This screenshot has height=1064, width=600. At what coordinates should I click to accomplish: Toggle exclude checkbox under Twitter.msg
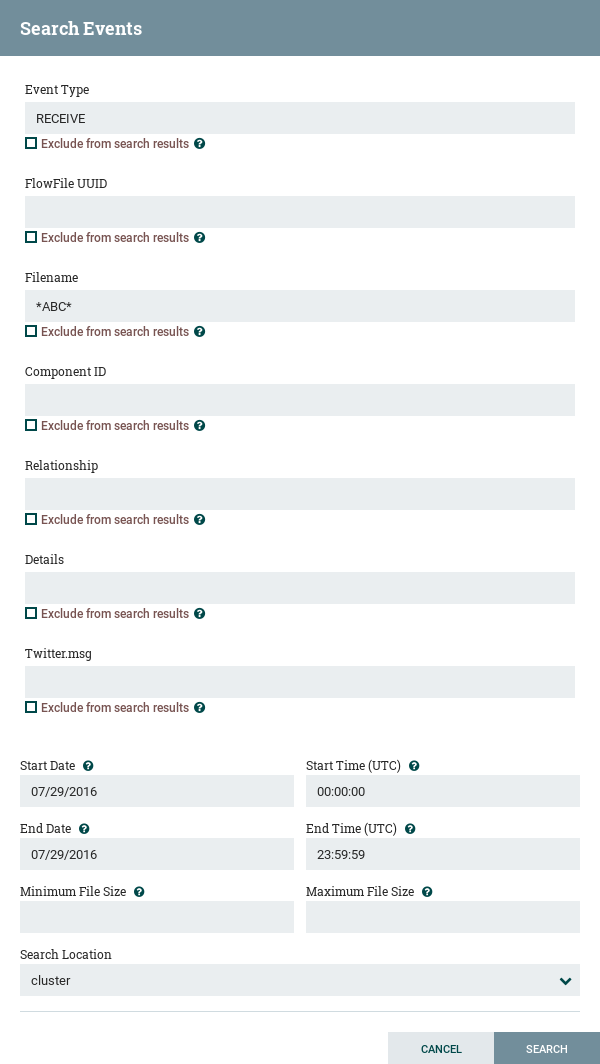point(31,707)
